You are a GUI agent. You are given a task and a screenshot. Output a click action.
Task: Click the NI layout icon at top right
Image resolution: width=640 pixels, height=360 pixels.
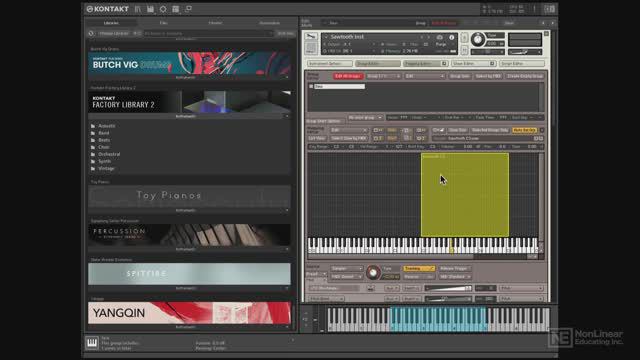(549, 9)
